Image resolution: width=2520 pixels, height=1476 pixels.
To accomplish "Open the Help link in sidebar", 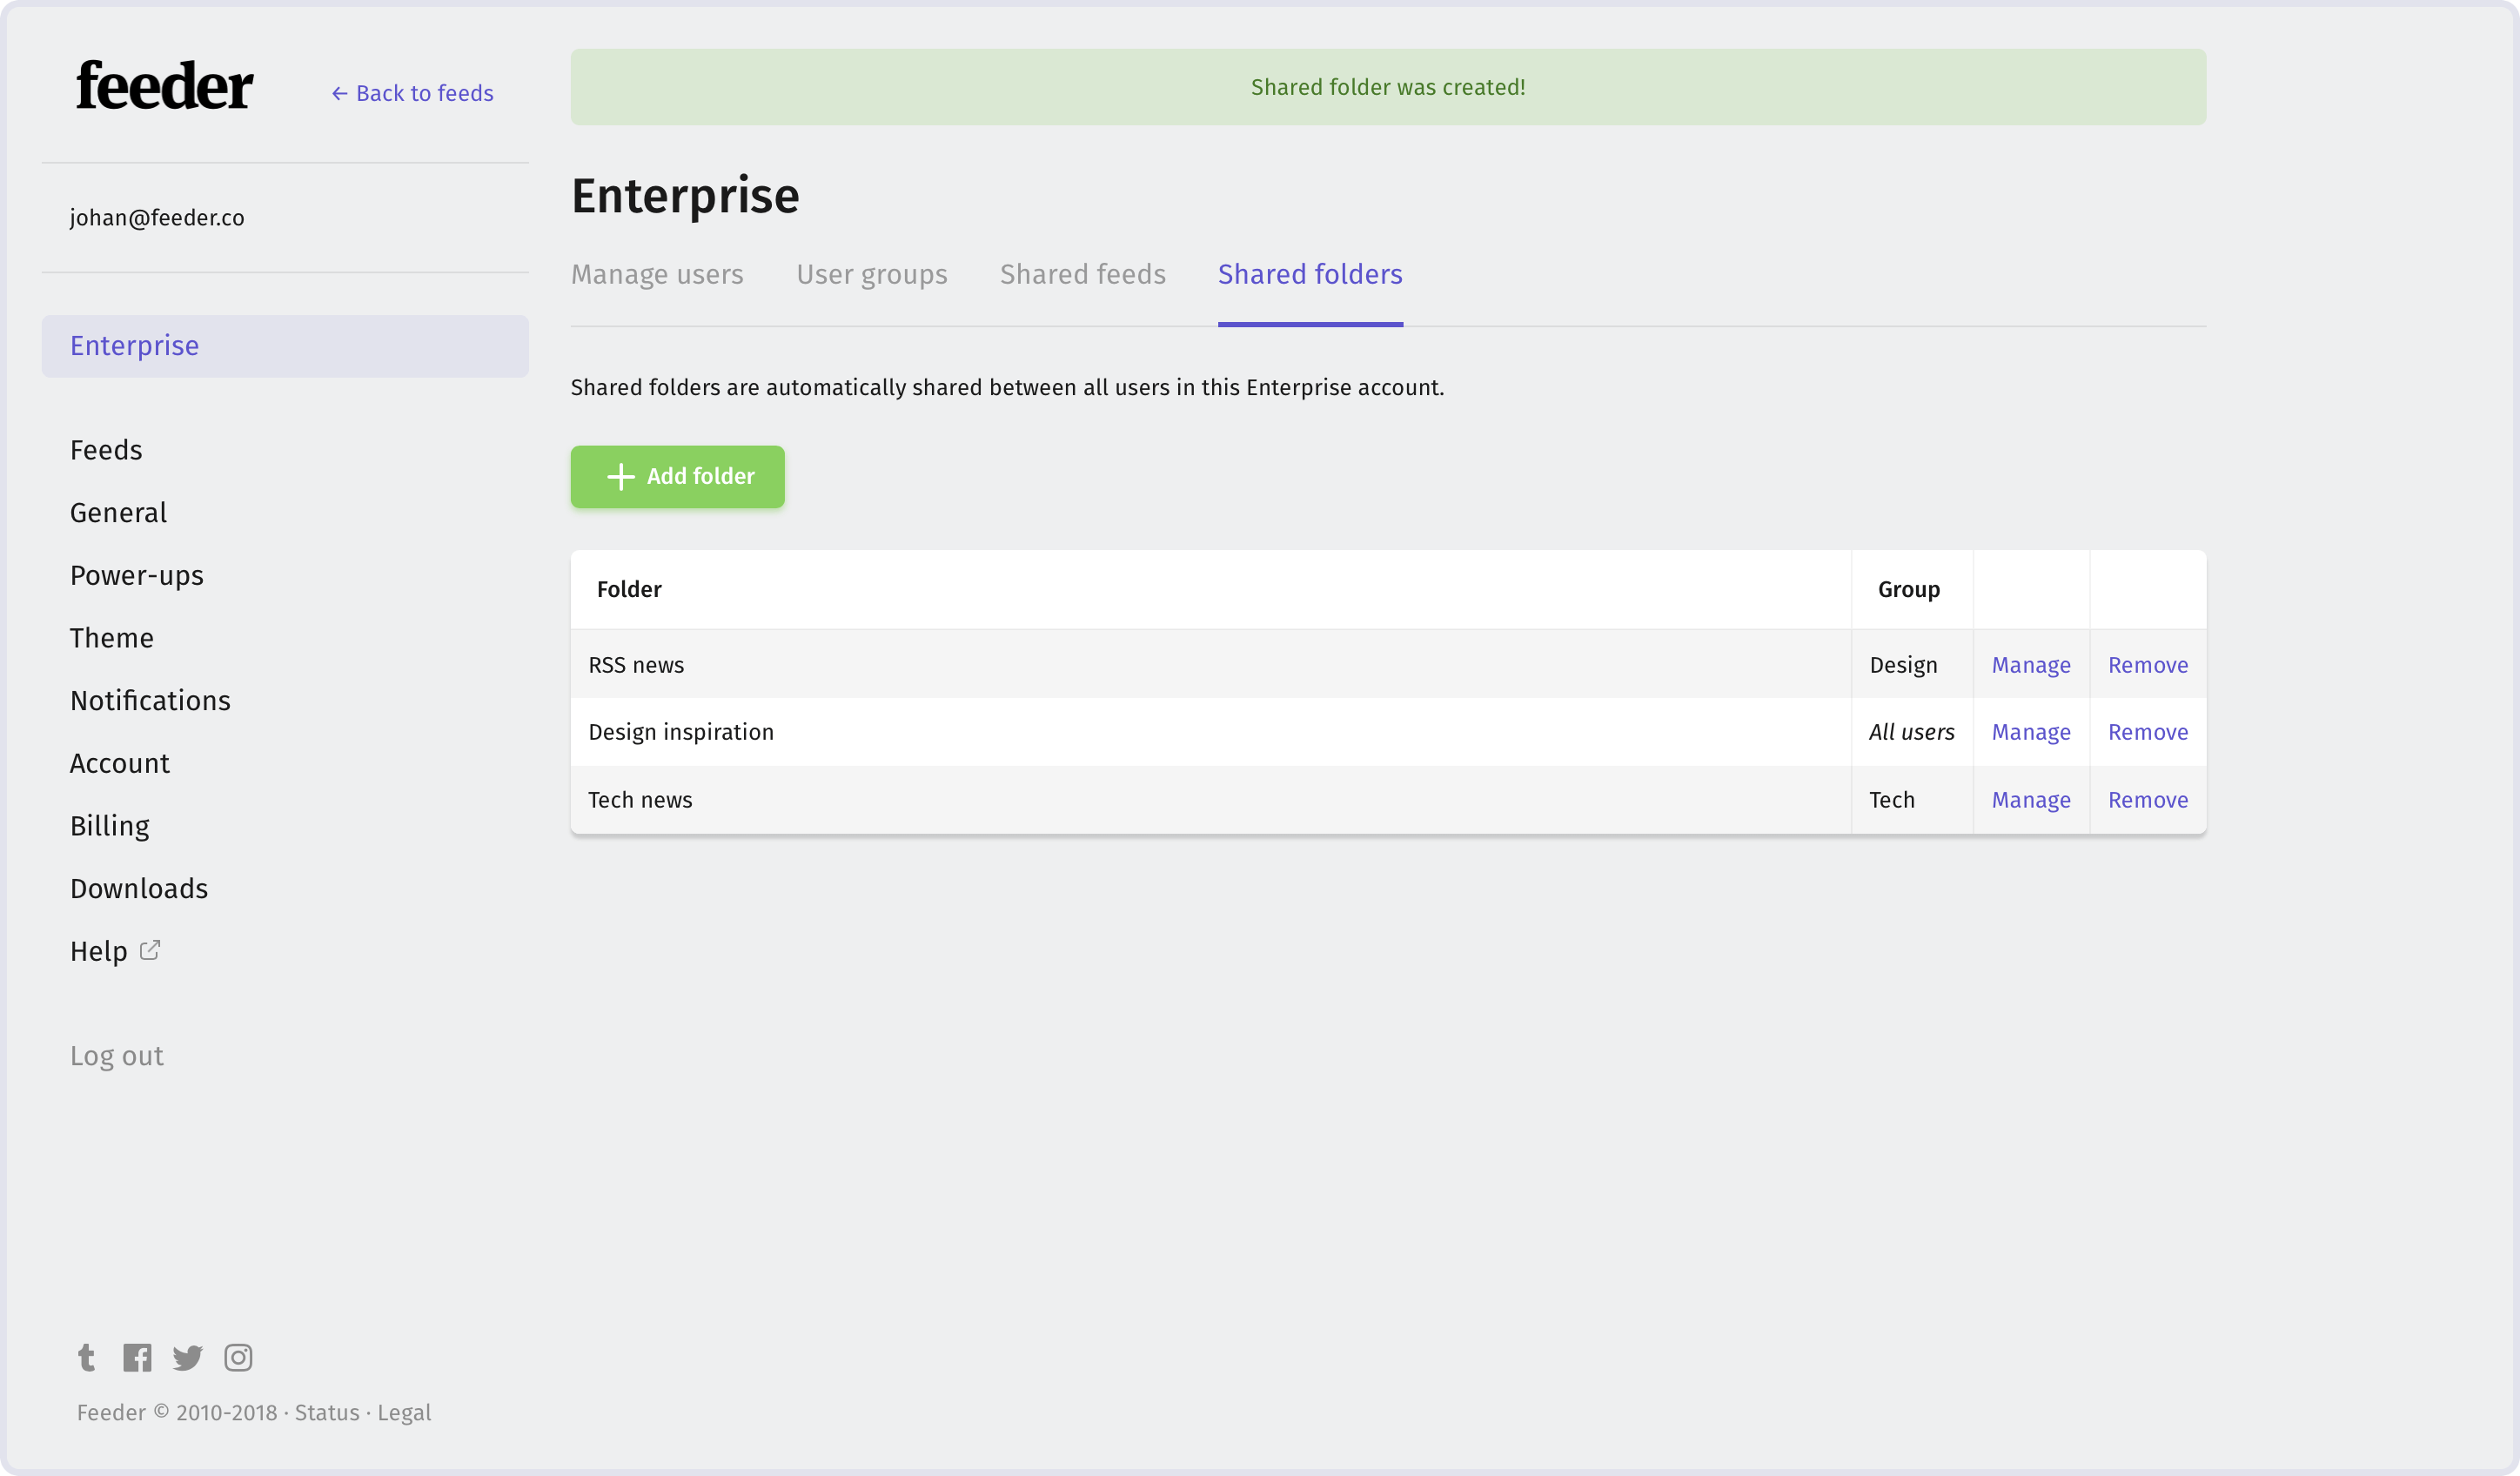I will (99, 952).
